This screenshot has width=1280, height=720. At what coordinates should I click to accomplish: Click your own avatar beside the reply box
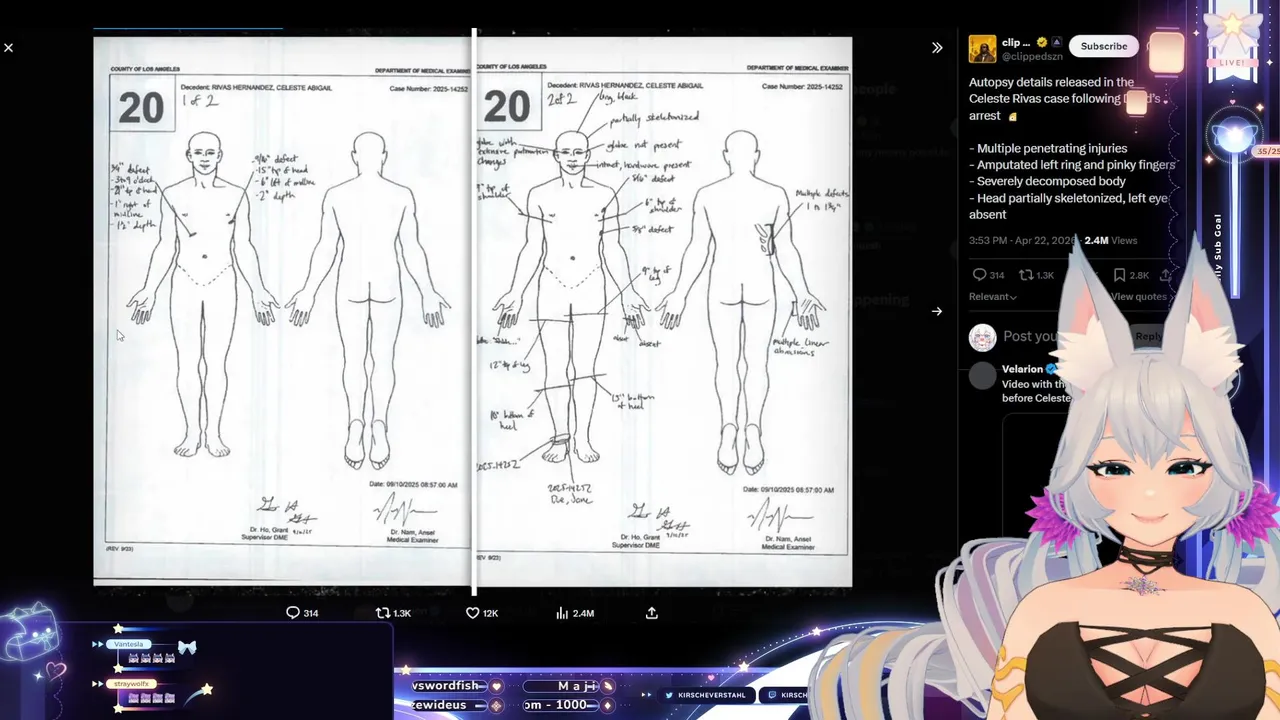point(983,337)
